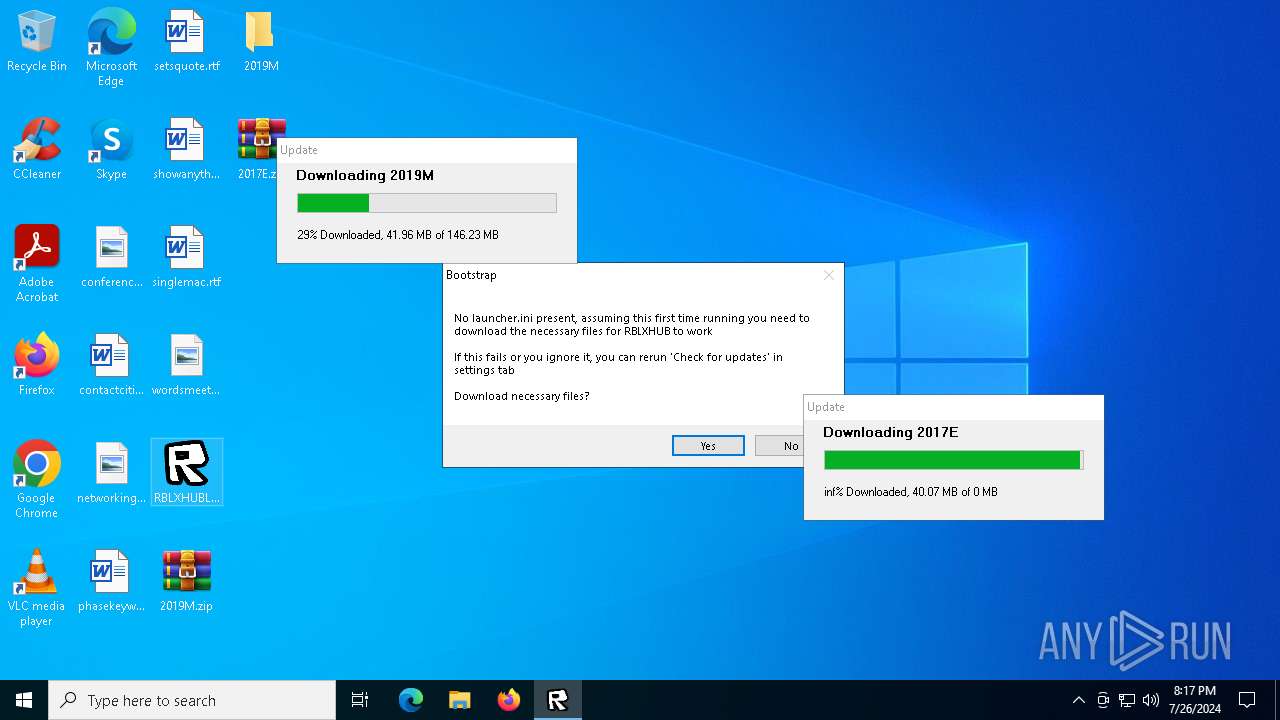Select the phasekeyw... Word document
Screen dimensions: 1280x720
click(111, 581)
